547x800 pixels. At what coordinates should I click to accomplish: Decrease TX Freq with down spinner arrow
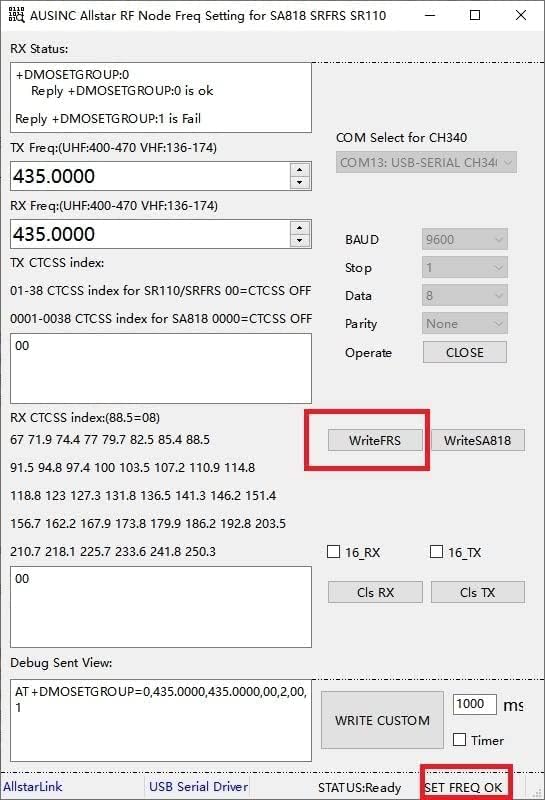coord(300,183)
